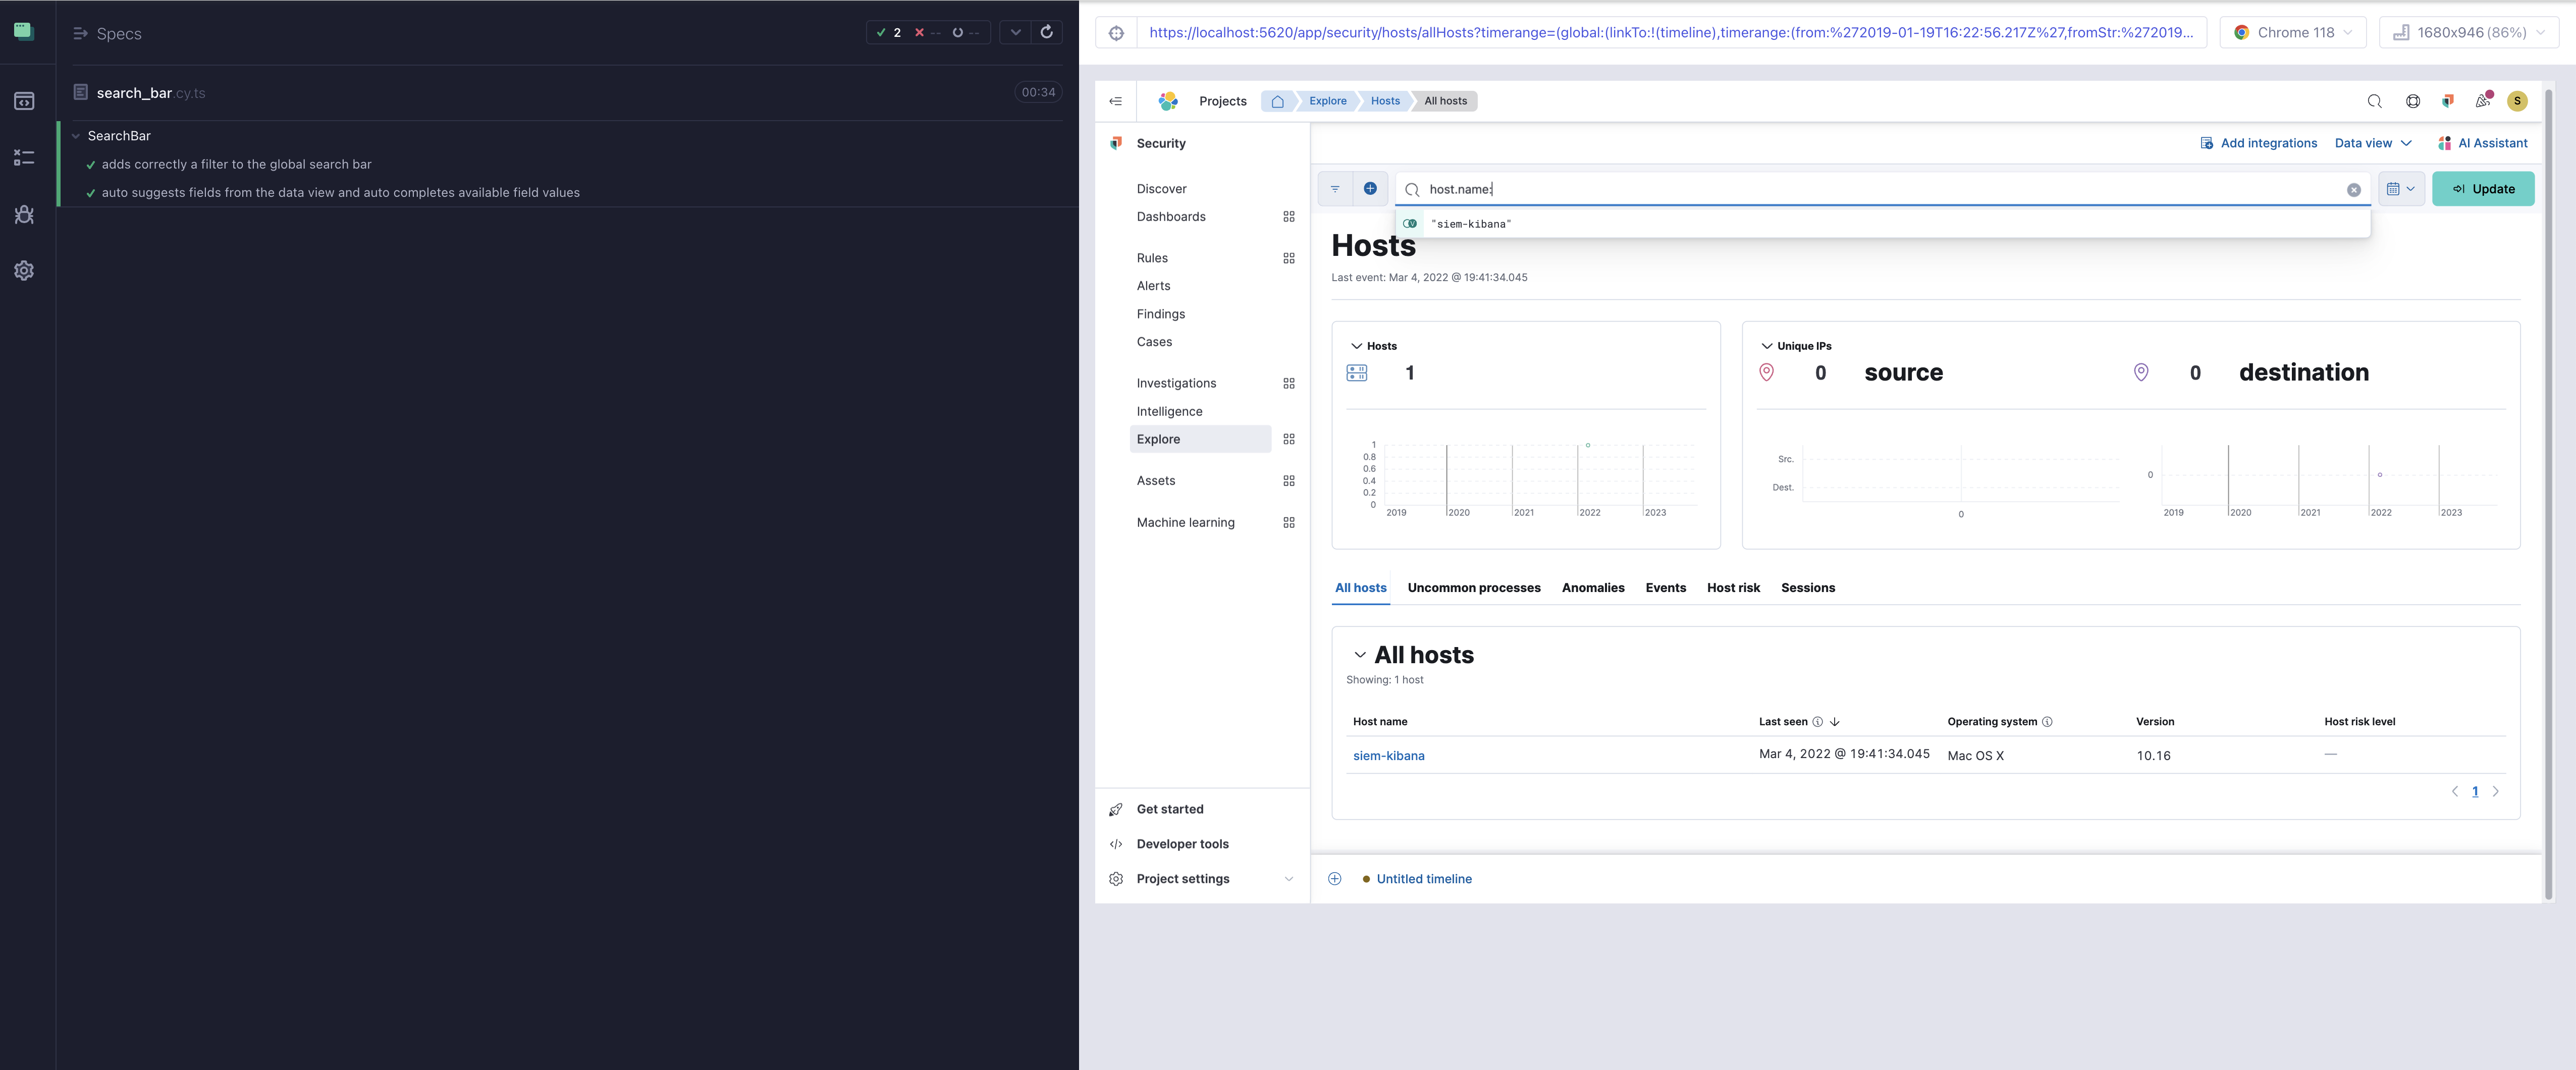Open Untitled timeline
2576x1070 pixels.
coord(1423,879)
